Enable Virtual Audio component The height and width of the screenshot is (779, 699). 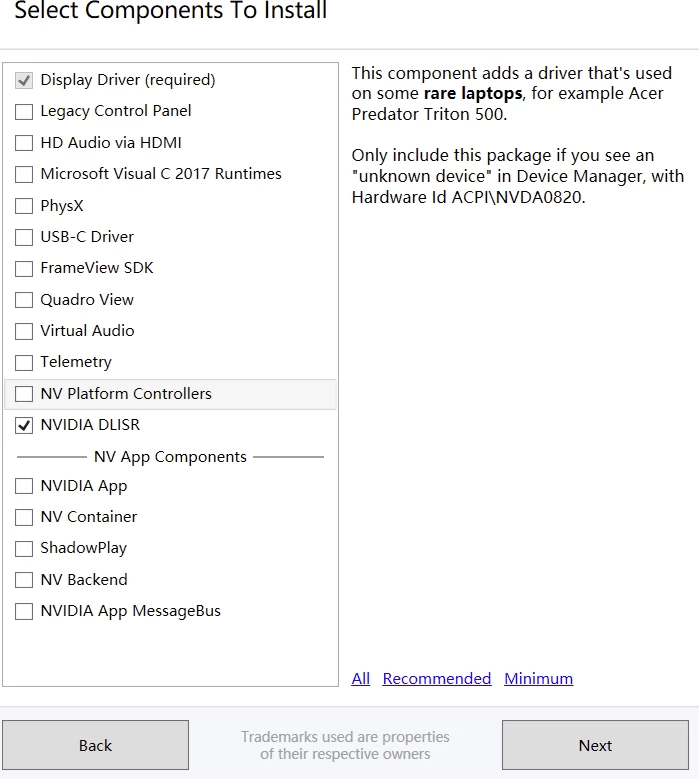[x=24, y=331]
